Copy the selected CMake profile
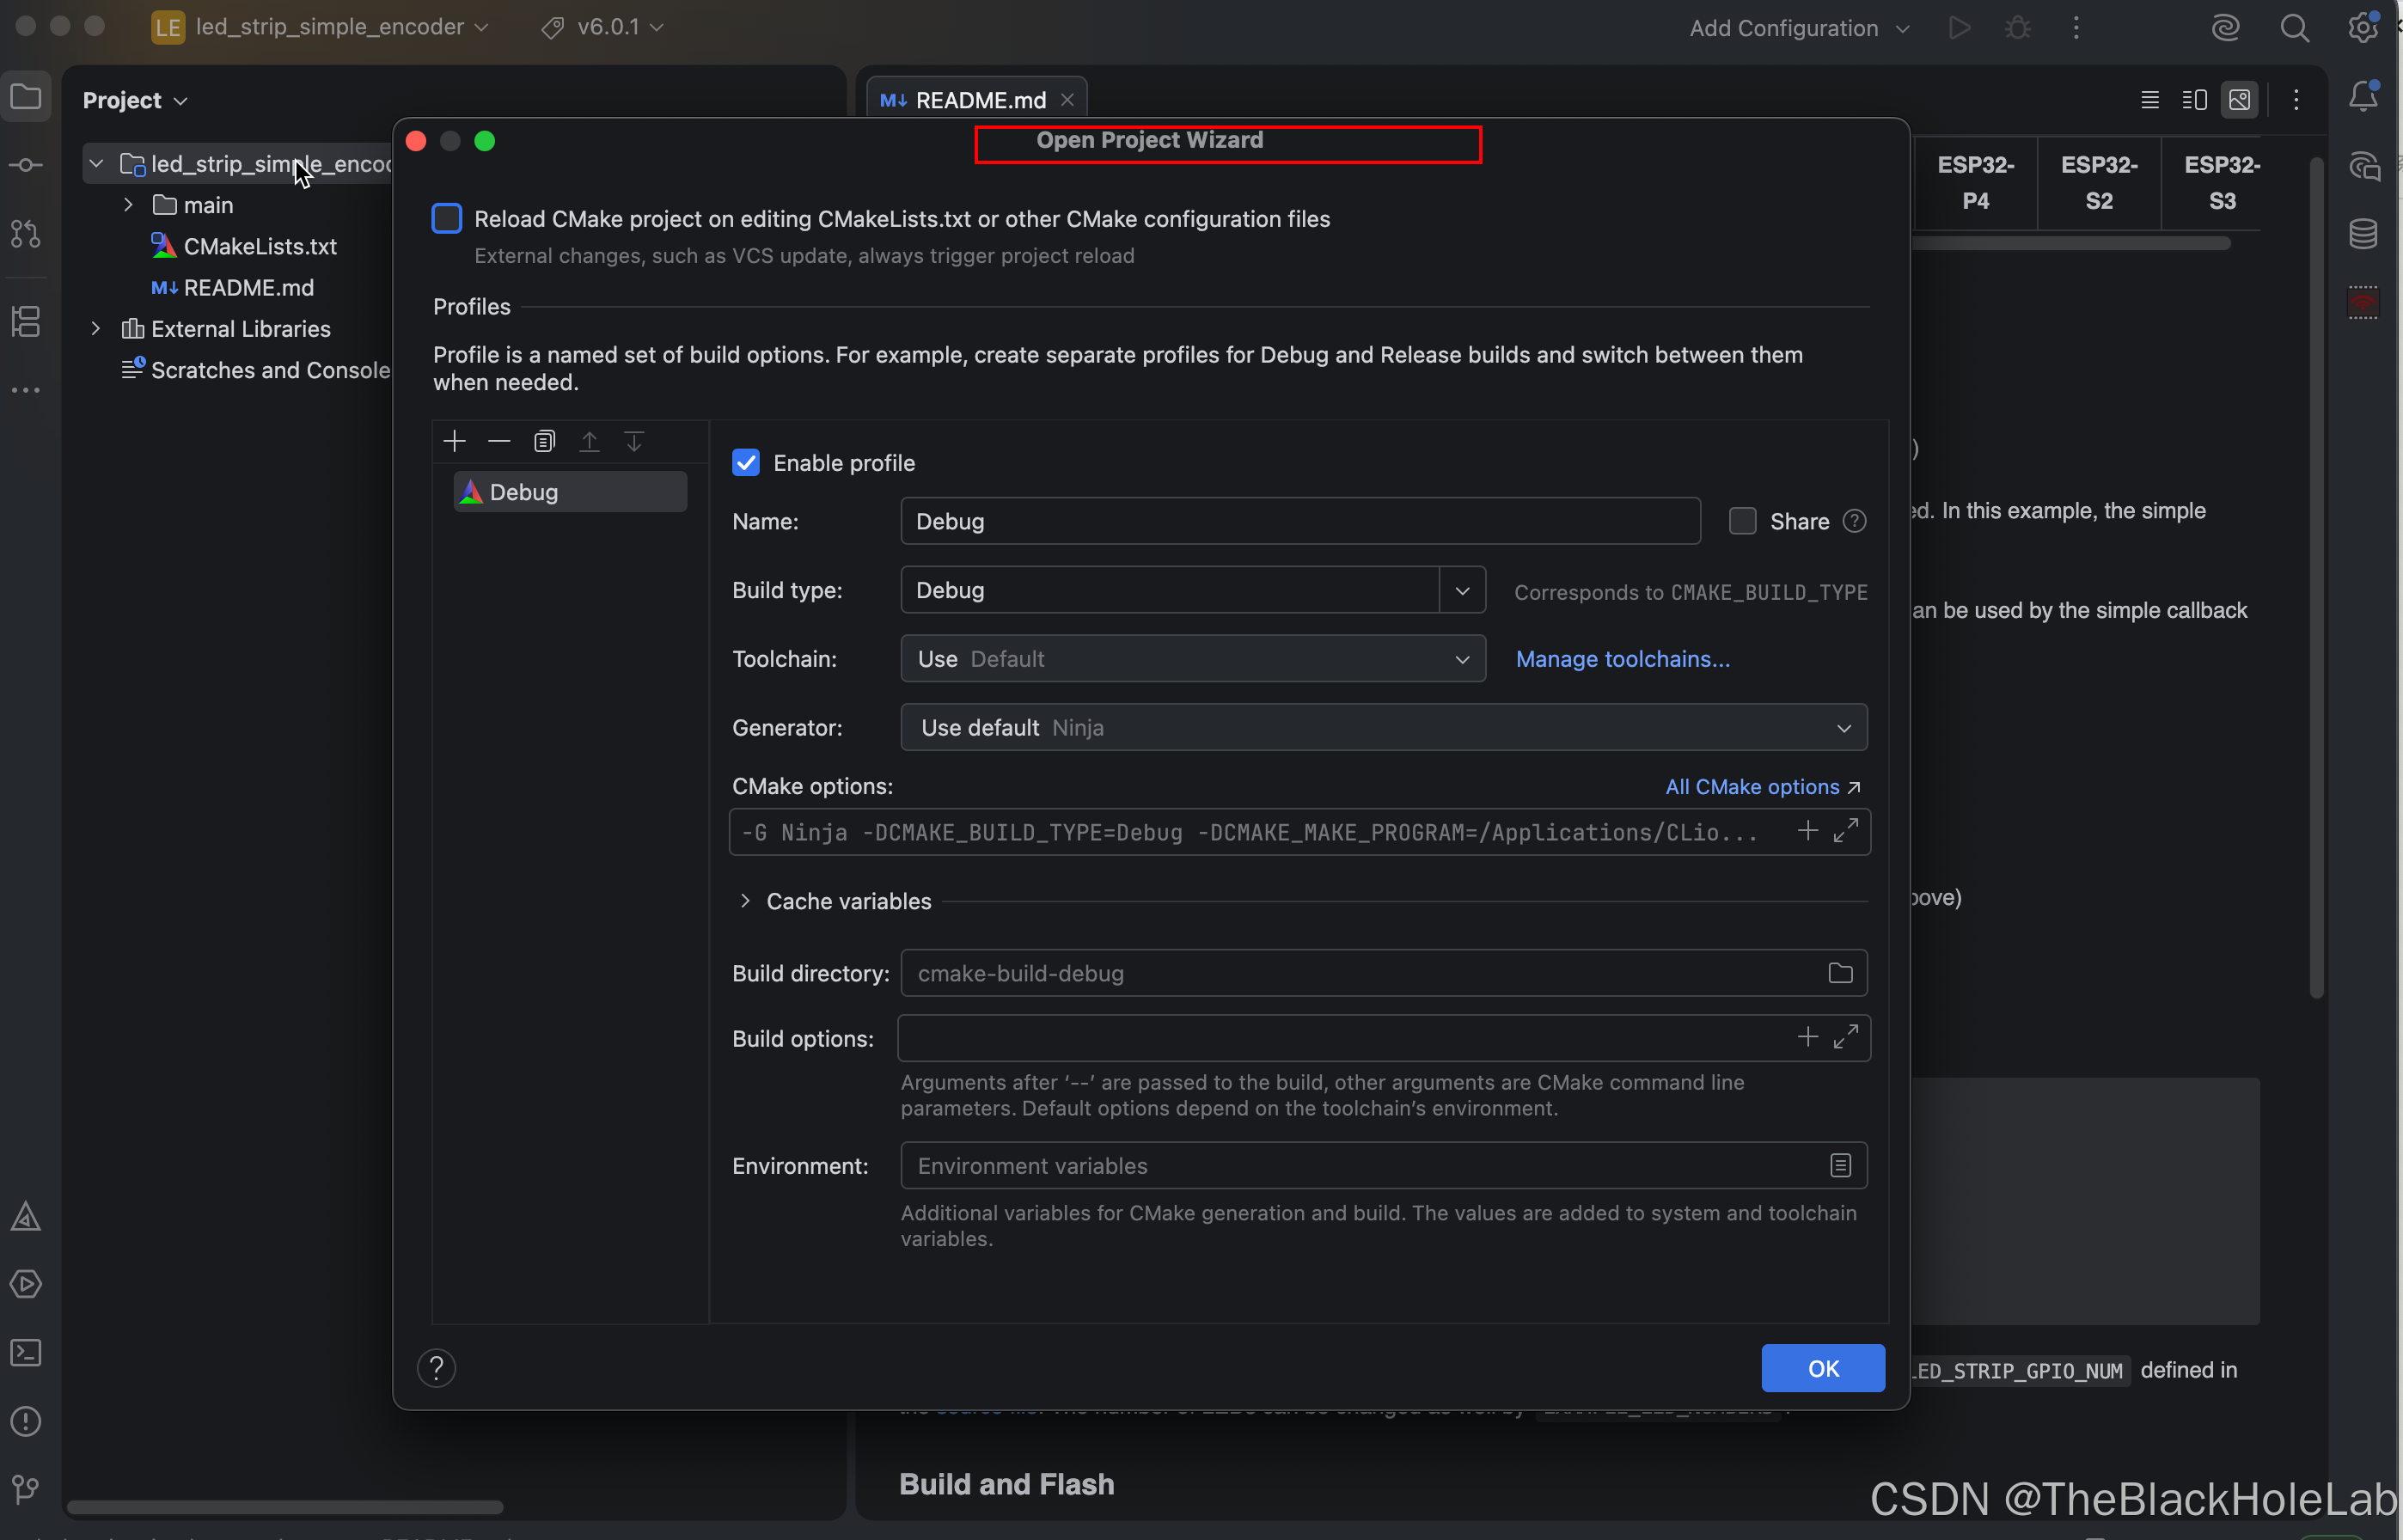The width and height of the screenshot is (2403, 1540). point(544,441)
